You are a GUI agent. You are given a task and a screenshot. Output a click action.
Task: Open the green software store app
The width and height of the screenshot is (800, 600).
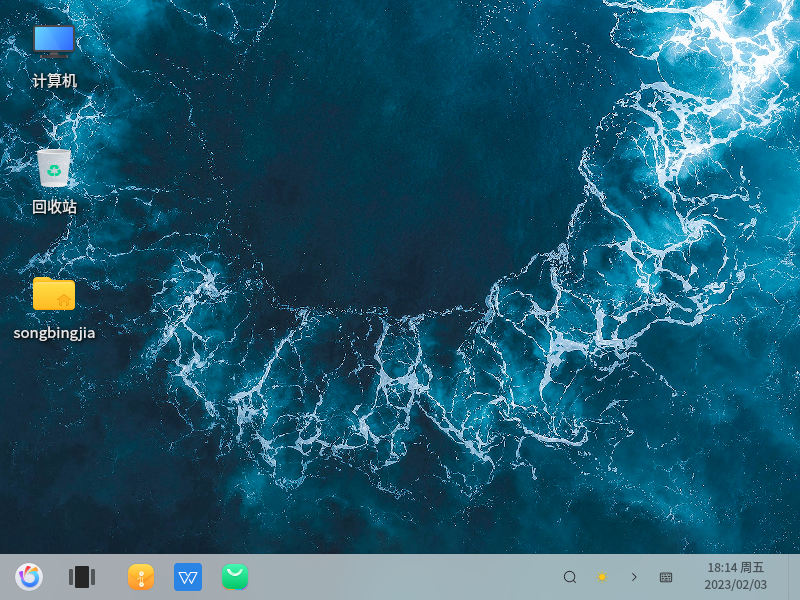pyautogui.click(x=235, y=577)
